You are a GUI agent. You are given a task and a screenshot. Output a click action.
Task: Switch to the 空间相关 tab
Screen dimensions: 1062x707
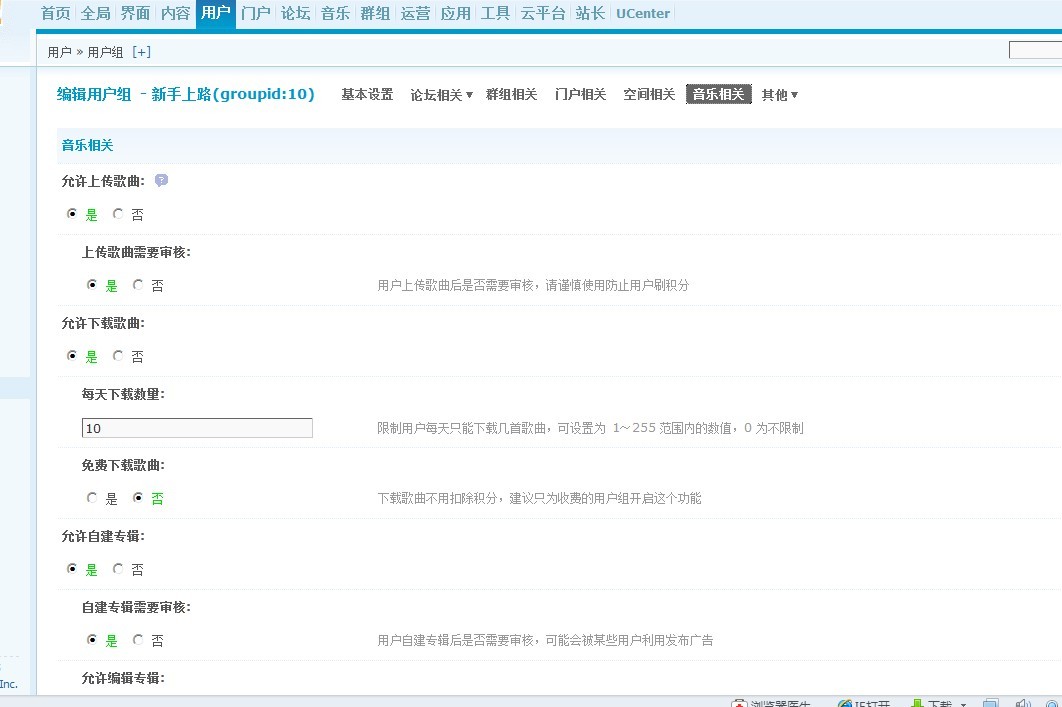point(649,95)
